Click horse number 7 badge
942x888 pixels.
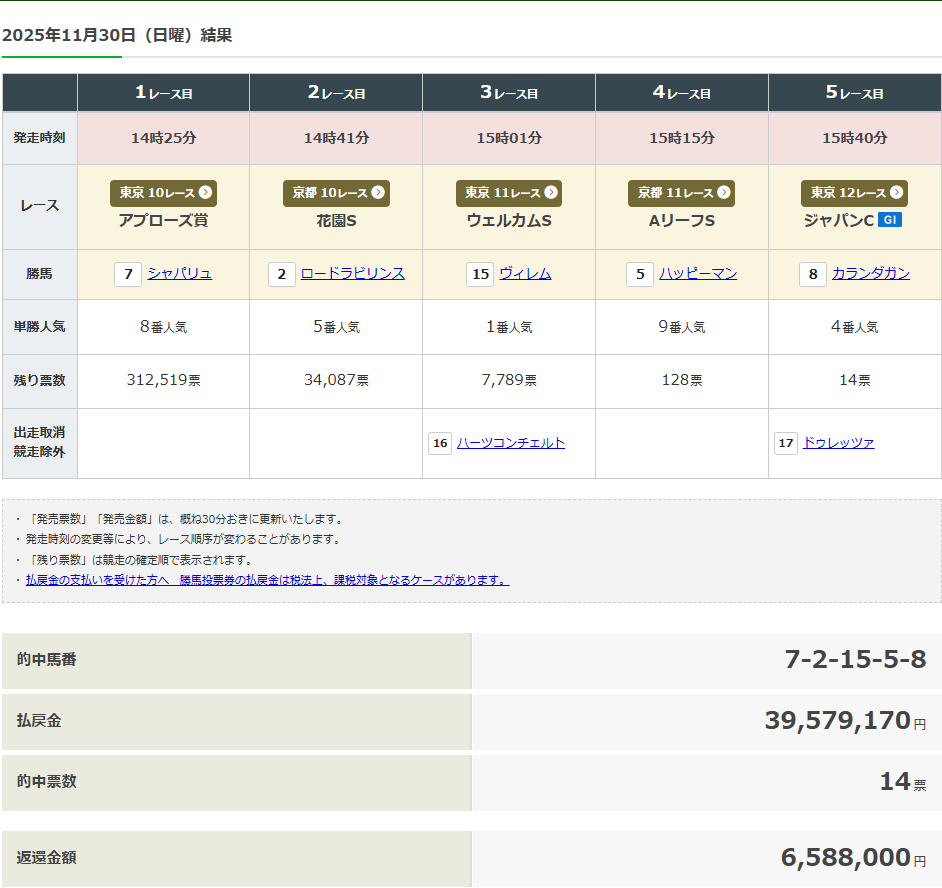pos(128,274)
